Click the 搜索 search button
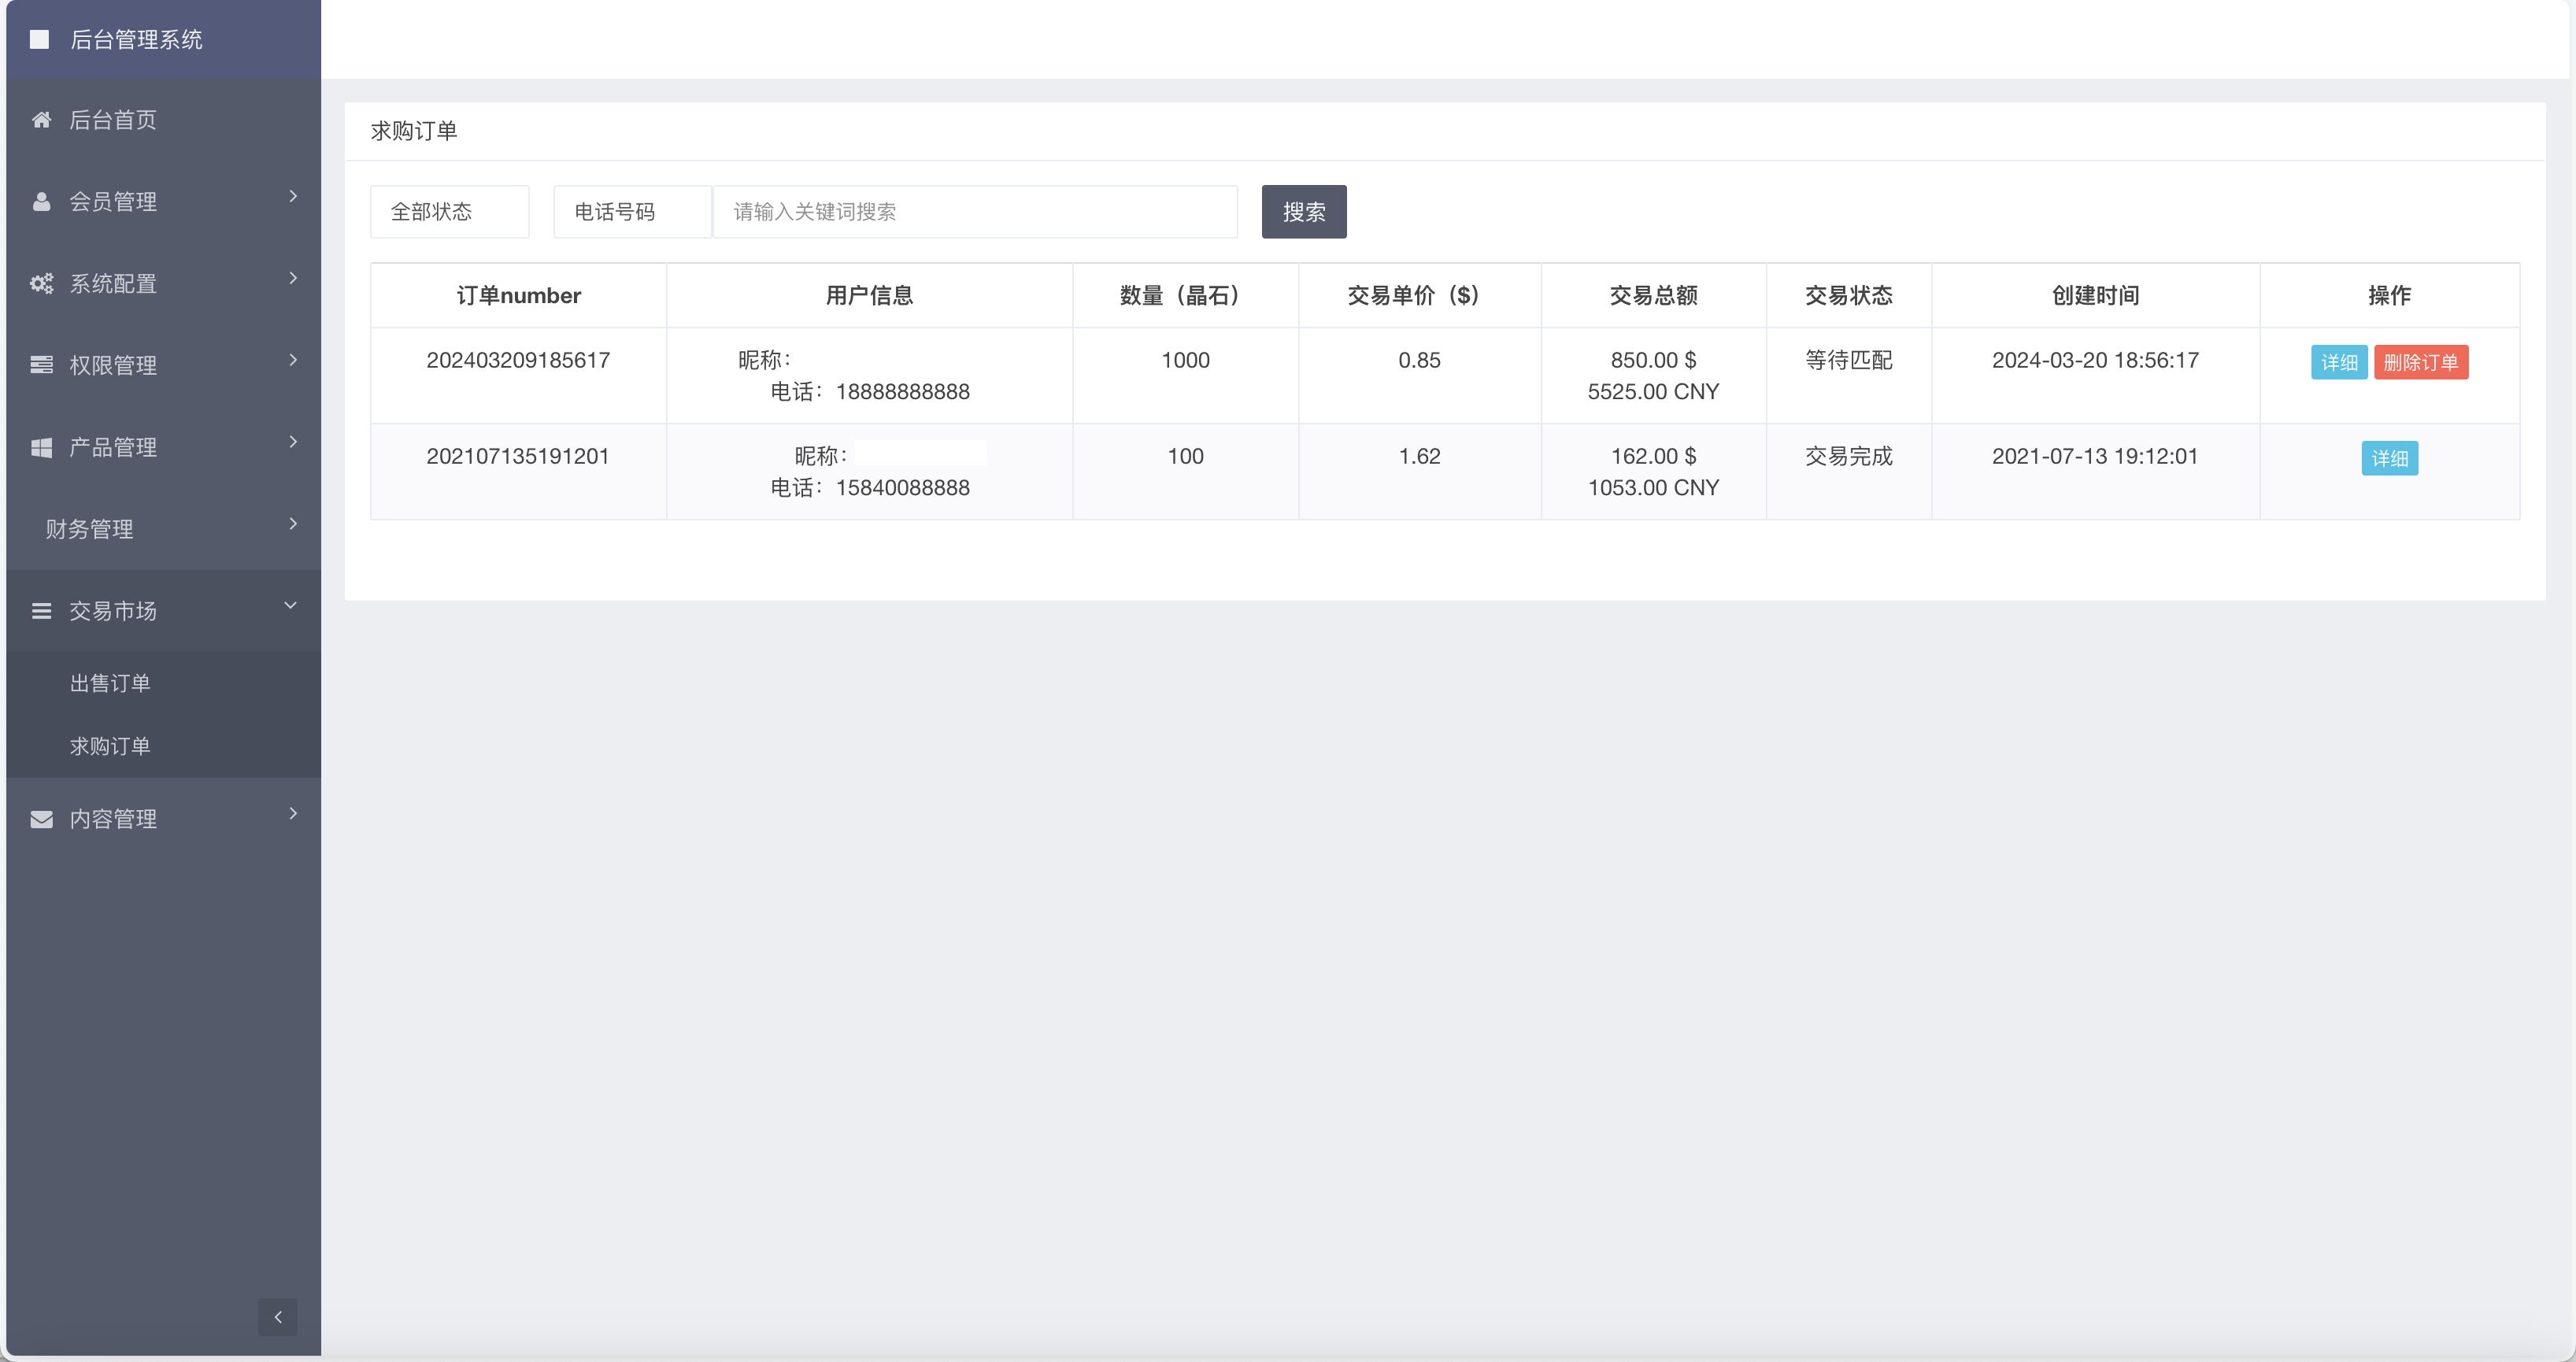This screenshot has height=1362, width=2576. [1303, 212]
